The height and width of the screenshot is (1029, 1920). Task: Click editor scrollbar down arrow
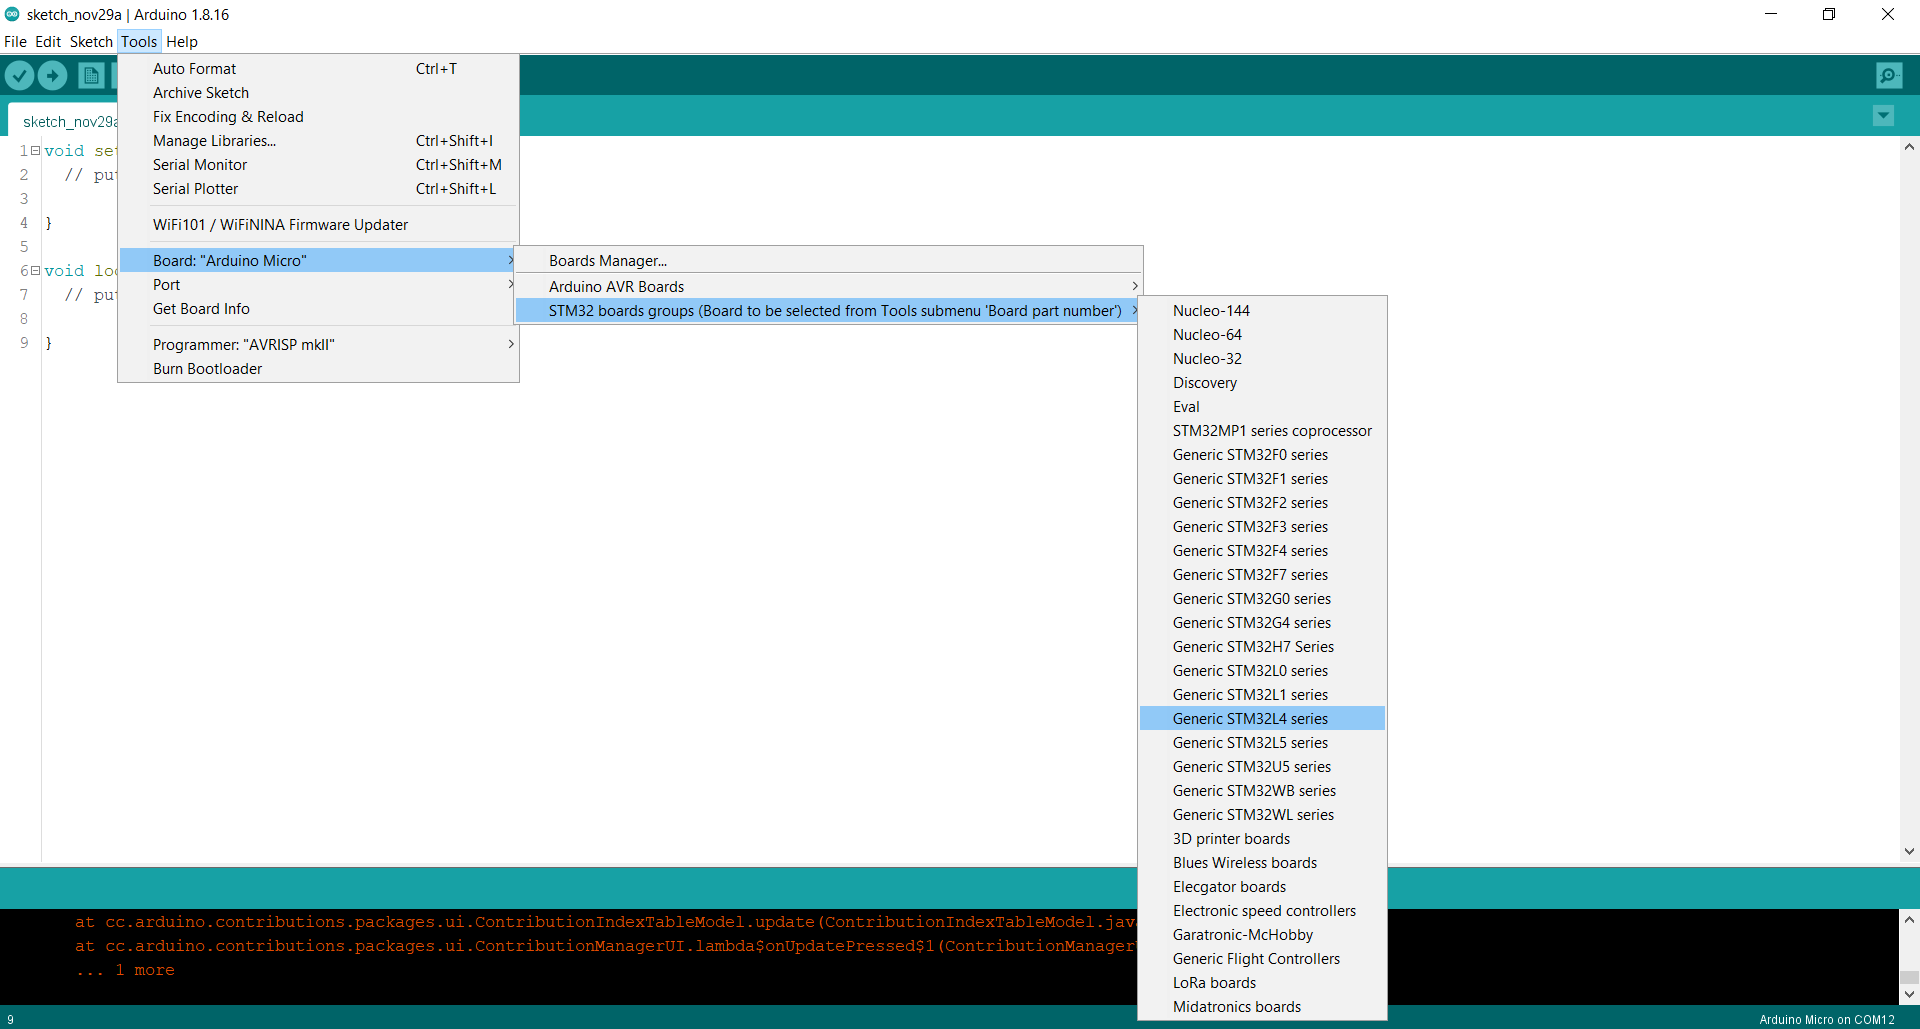[x=1909, y=852]
